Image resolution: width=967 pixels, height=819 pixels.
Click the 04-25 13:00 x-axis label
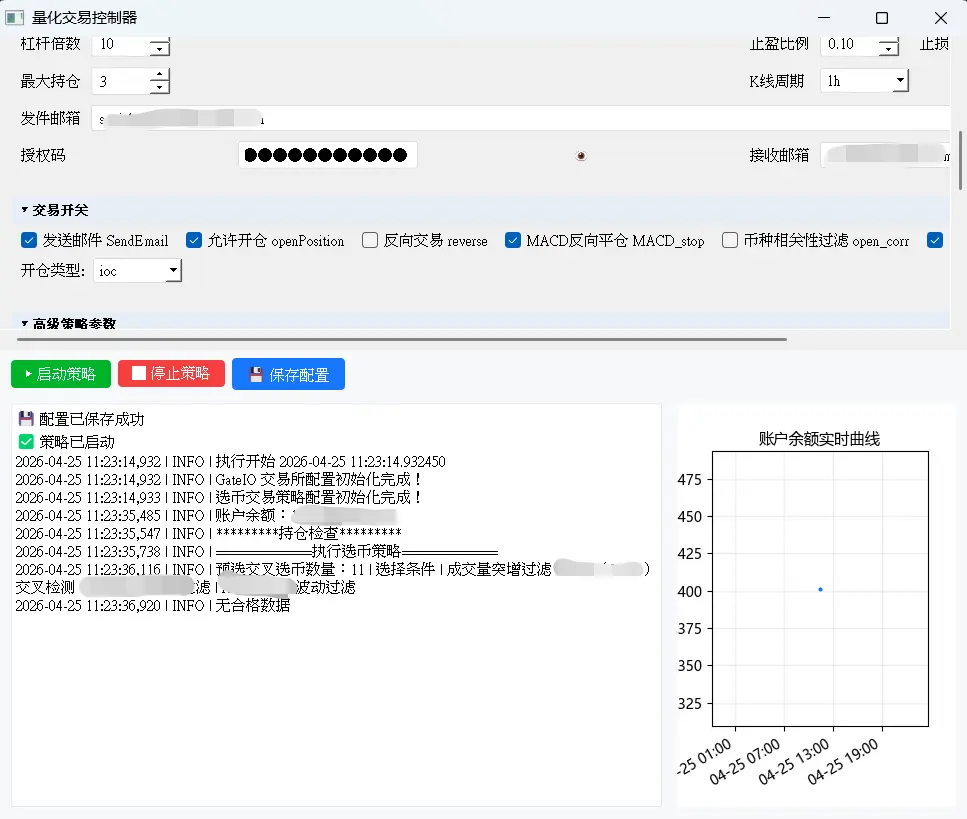click(x=794, y=762)
